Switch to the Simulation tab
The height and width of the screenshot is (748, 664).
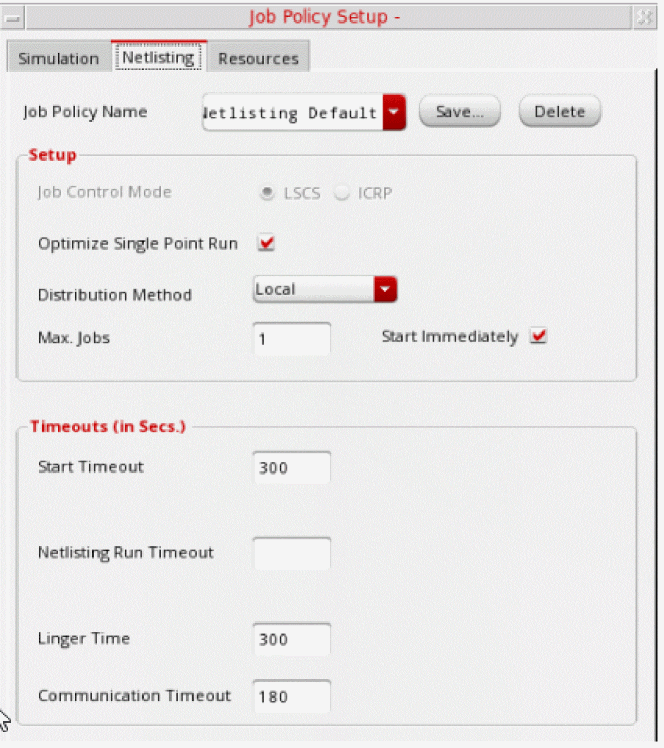pyautogui.click(x=59, y=58)
